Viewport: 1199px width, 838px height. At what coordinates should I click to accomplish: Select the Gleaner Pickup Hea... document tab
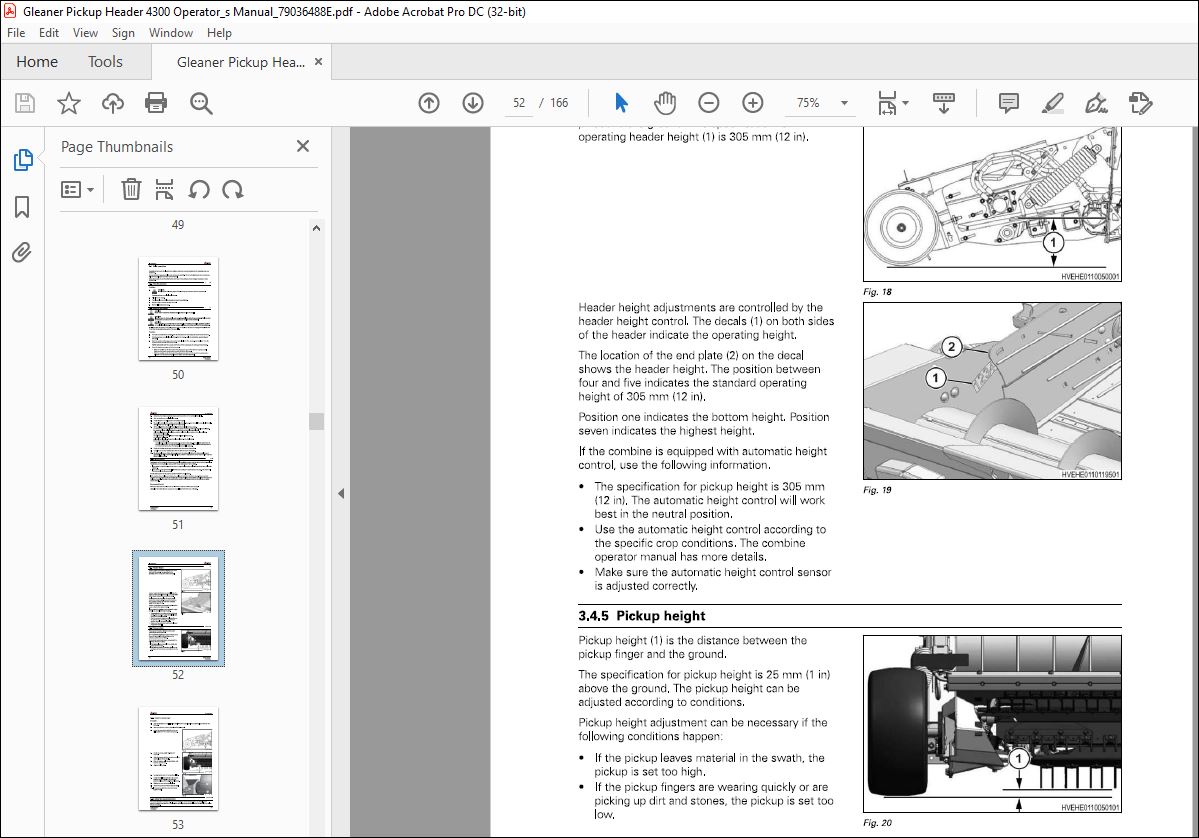click(241, 62)
